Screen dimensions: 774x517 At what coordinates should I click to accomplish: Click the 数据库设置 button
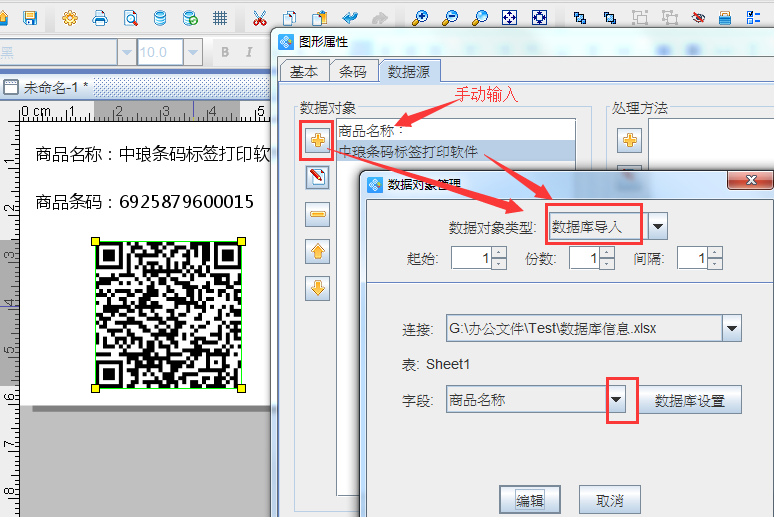689,400
